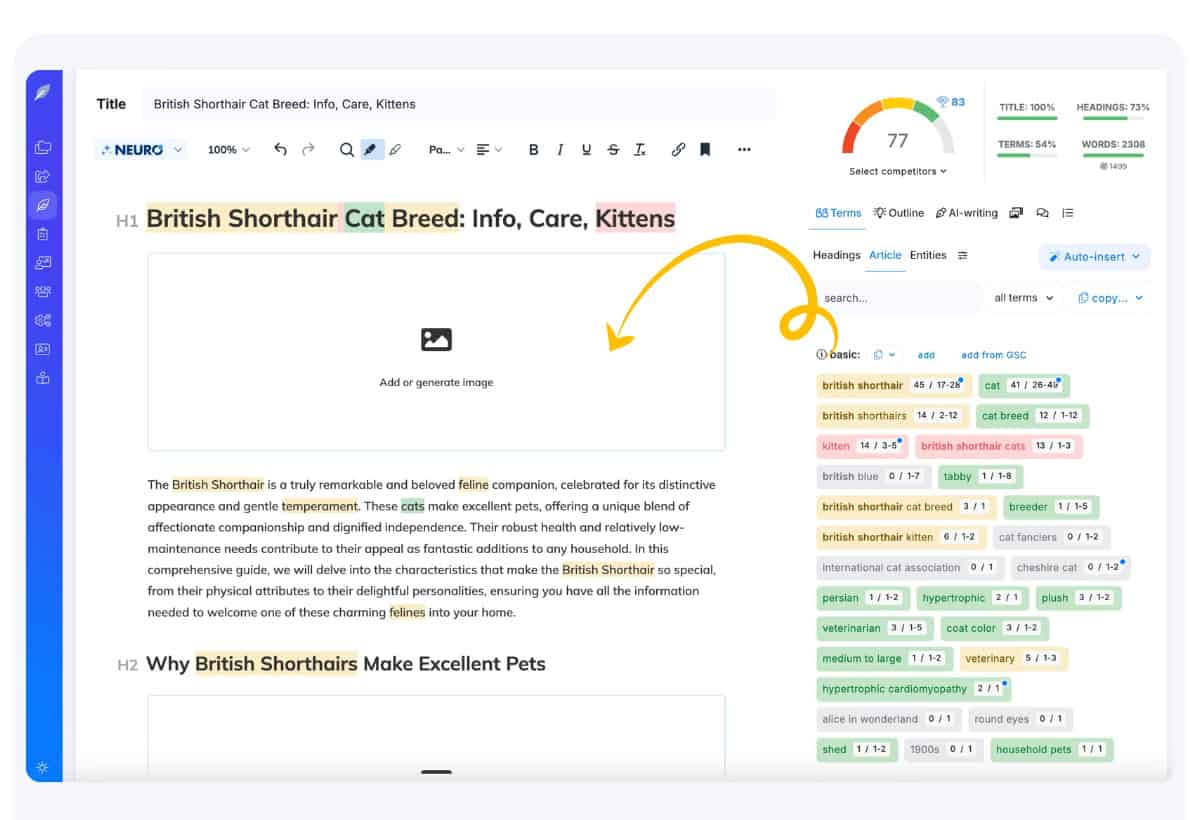Viewport: 1200px width, 820px height.
Task: Clear text formatting
Action: click(x=640, y=149)
